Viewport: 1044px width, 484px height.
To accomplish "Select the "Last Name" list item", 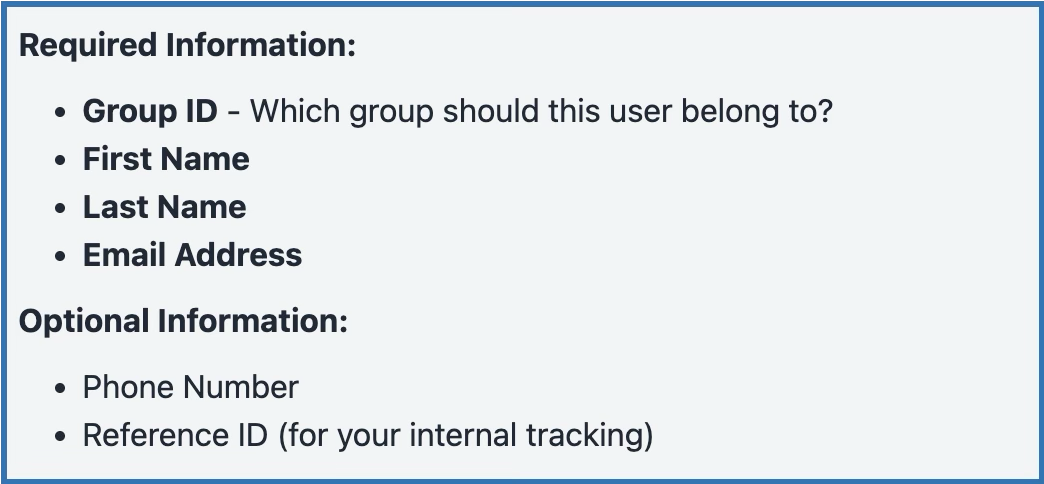I will (164, 207).
